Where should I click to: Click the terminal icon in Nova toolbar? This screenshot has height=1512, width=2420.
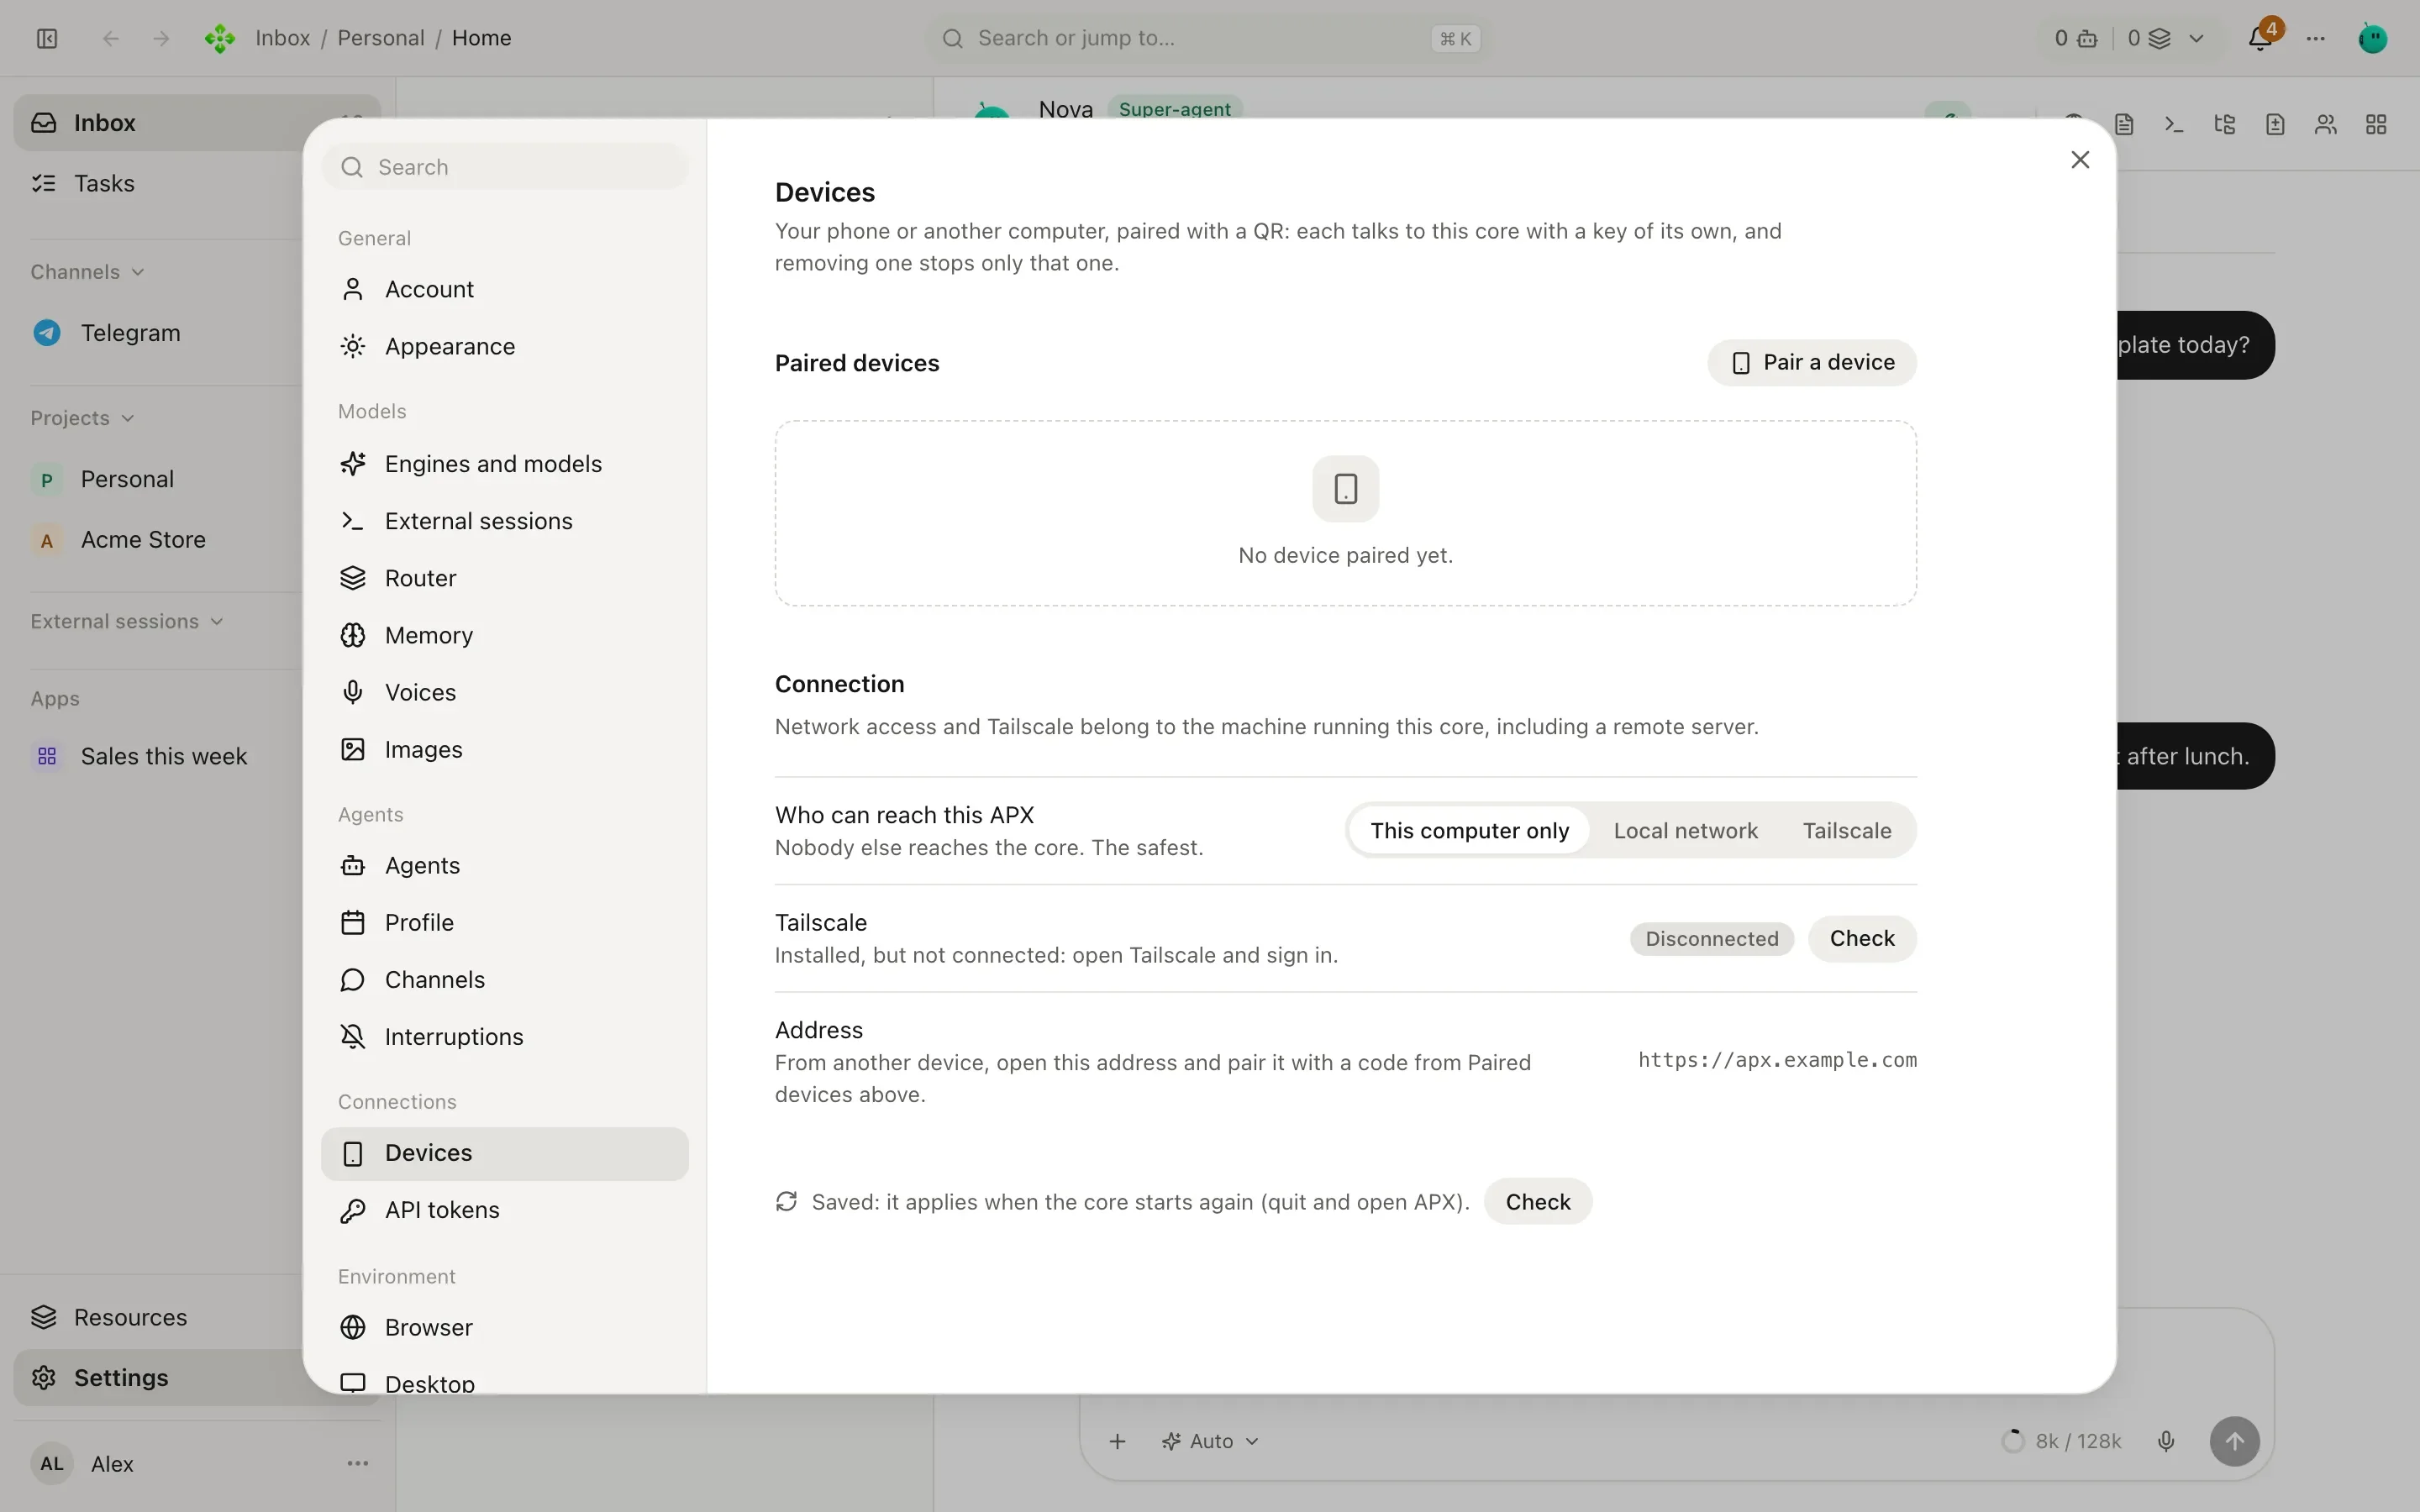pos(2174,124)
